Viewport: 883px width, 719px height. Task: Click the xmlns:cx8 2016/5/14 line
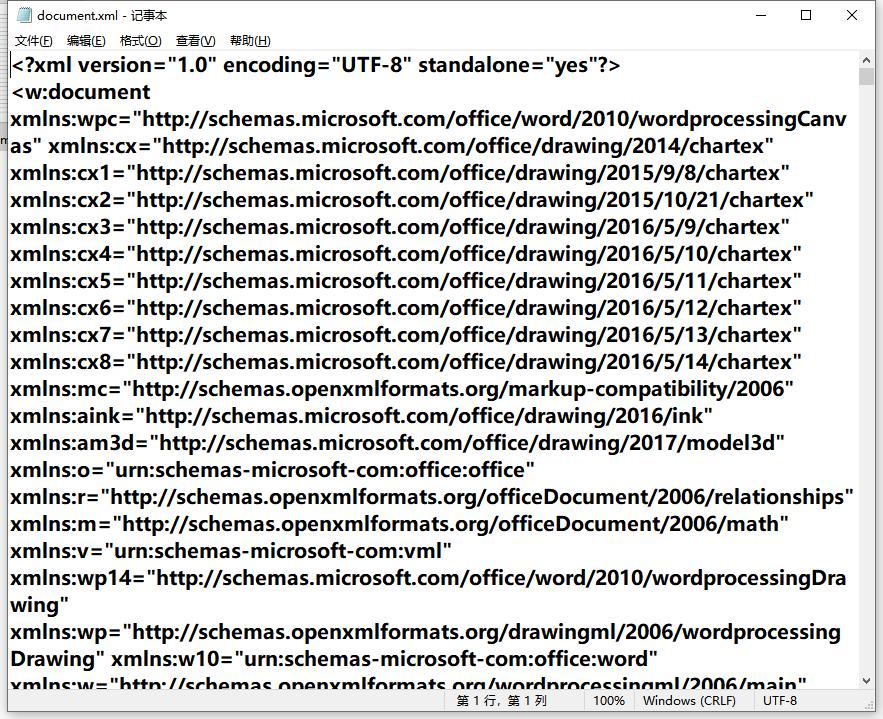click(405, 362)
